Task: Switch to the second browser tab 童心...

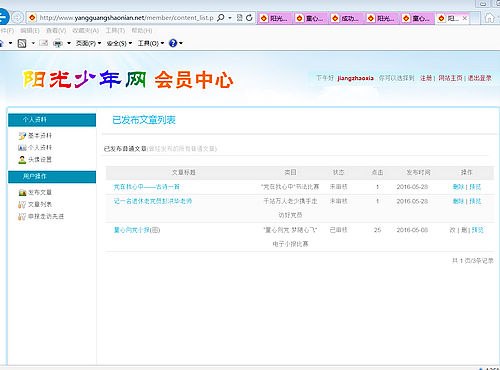Action: pyautogui.click(x=310, y=18)
